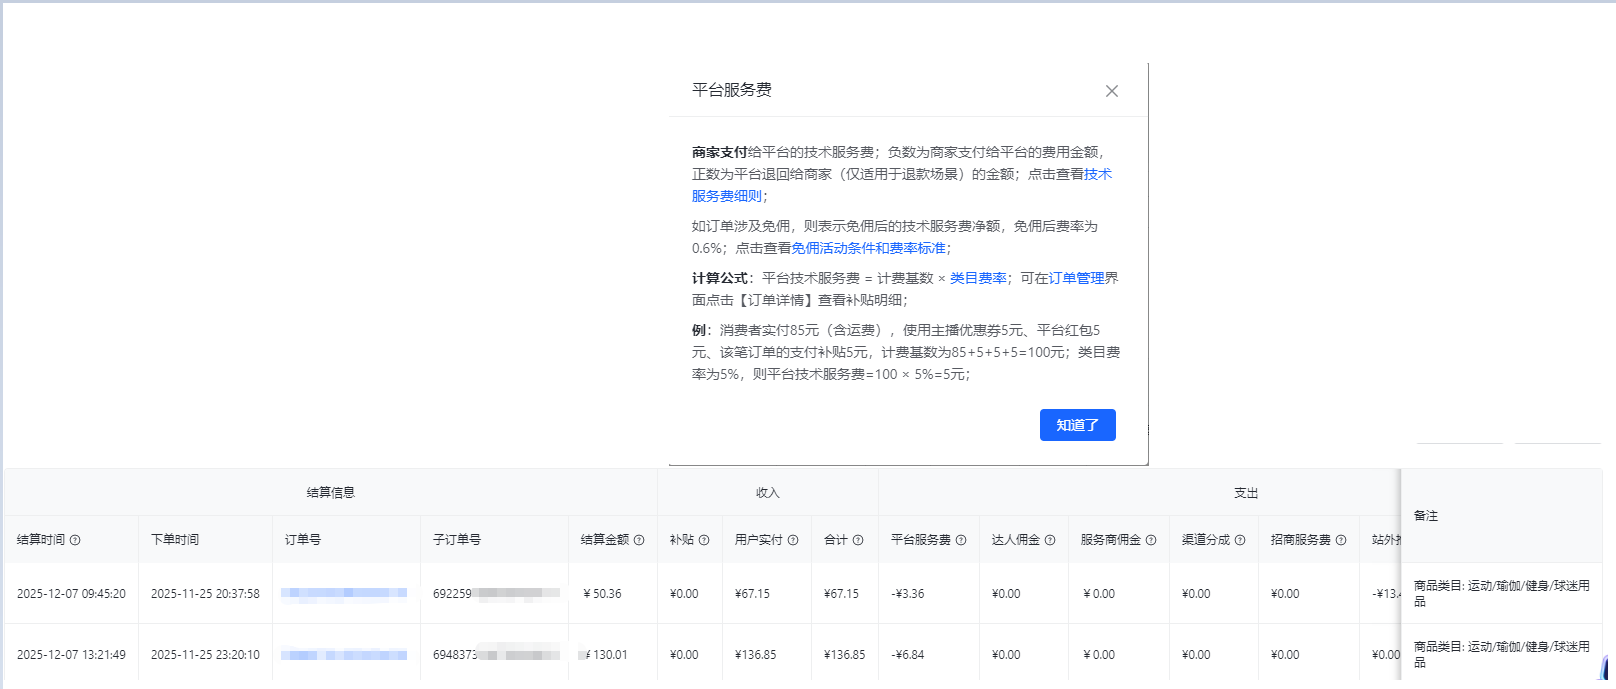Click 用户实付 value ¥67.15
Image resolution: width=1616 pixels, height=689 pixels.
[x=752, y=594]
